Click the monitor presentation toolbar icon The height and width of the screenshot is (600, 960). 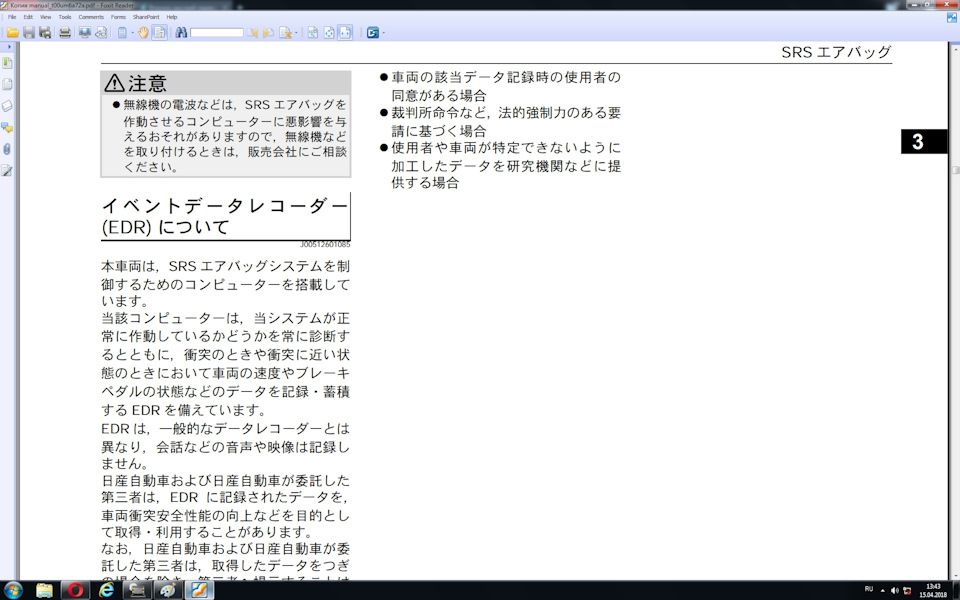point(84,32)
